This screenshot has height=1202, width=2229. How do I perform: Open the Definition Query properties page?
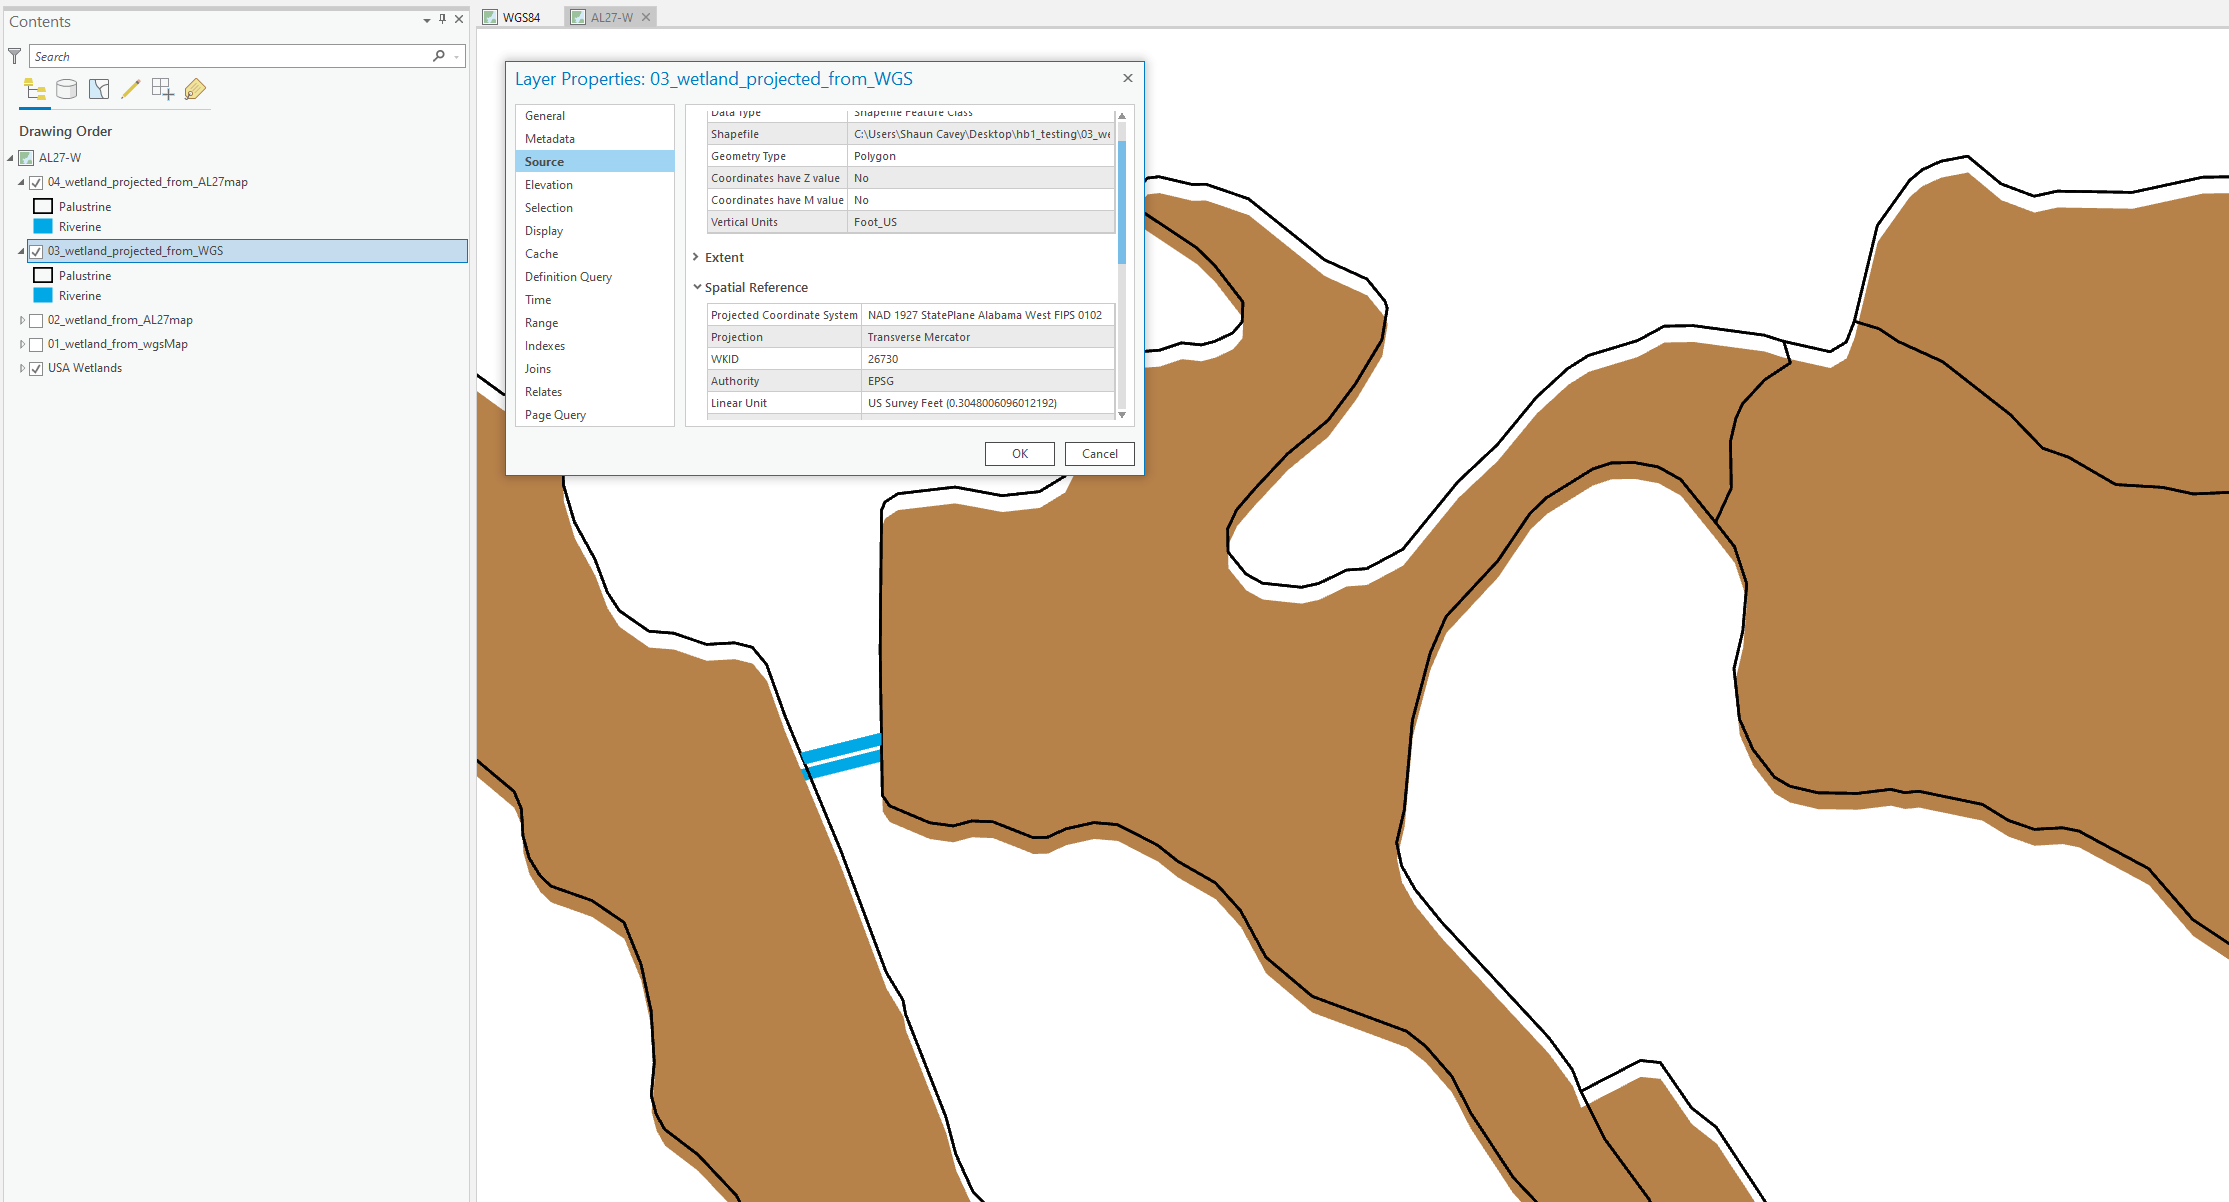pyautogui.click(x=568, y=277)
